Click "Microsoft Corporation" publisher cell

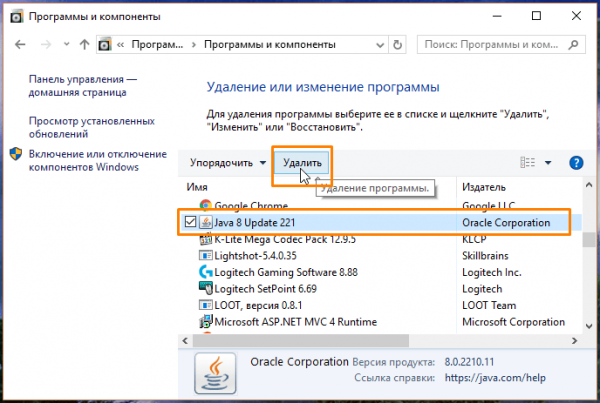514,322
